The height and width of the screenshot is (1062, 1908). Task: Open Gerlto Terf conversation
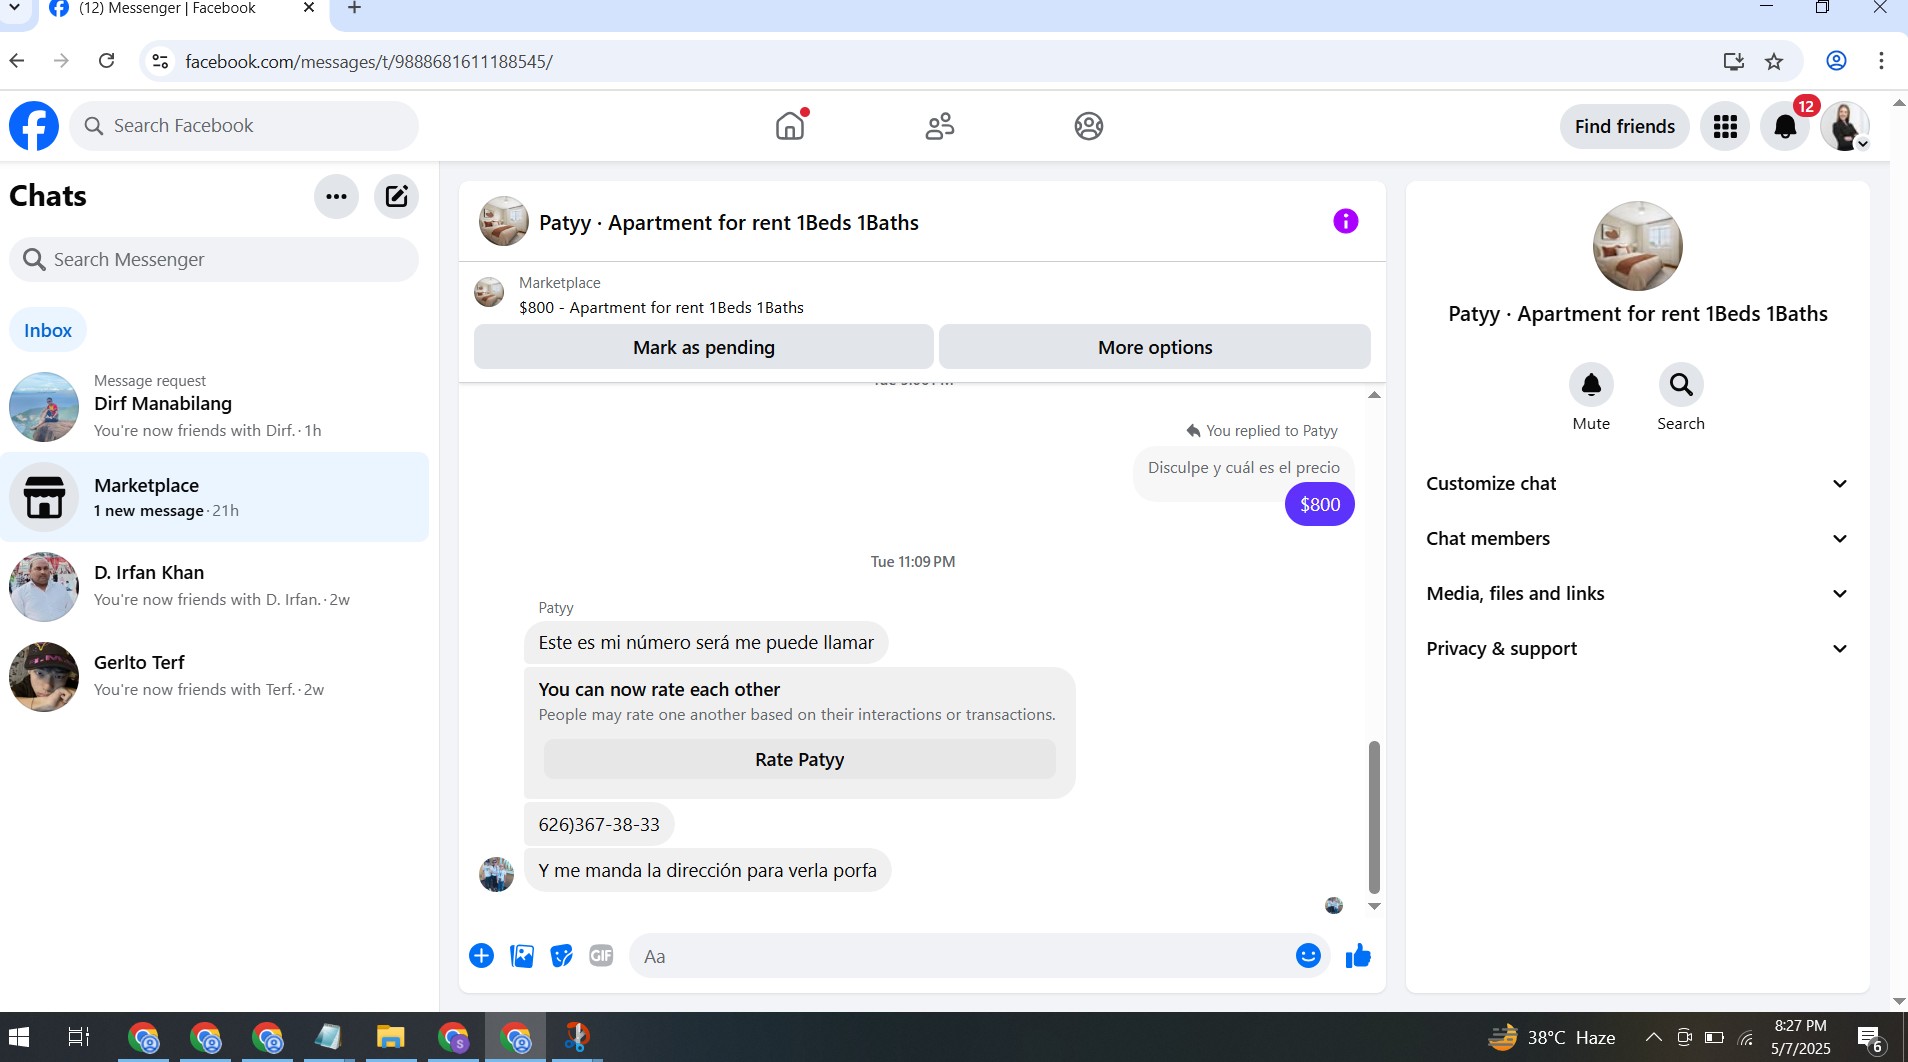215,676
